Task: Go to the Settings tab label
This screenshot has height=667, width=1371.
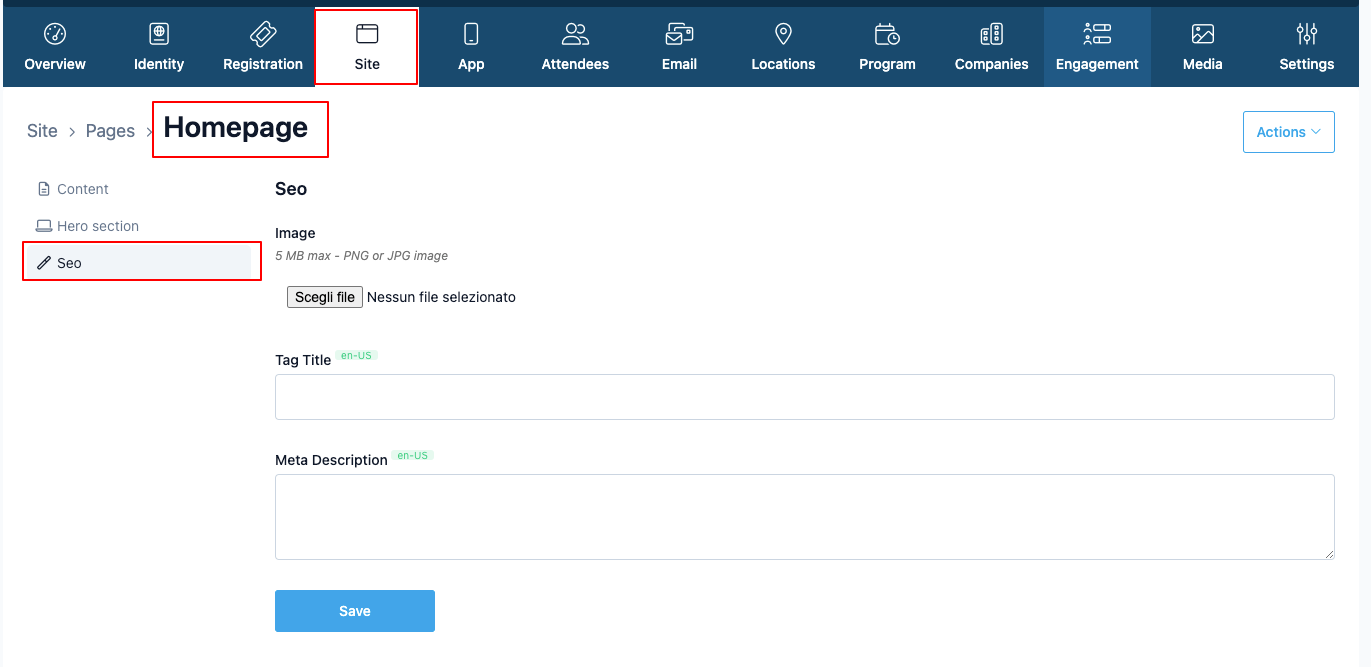Action: pos(1306,64)
